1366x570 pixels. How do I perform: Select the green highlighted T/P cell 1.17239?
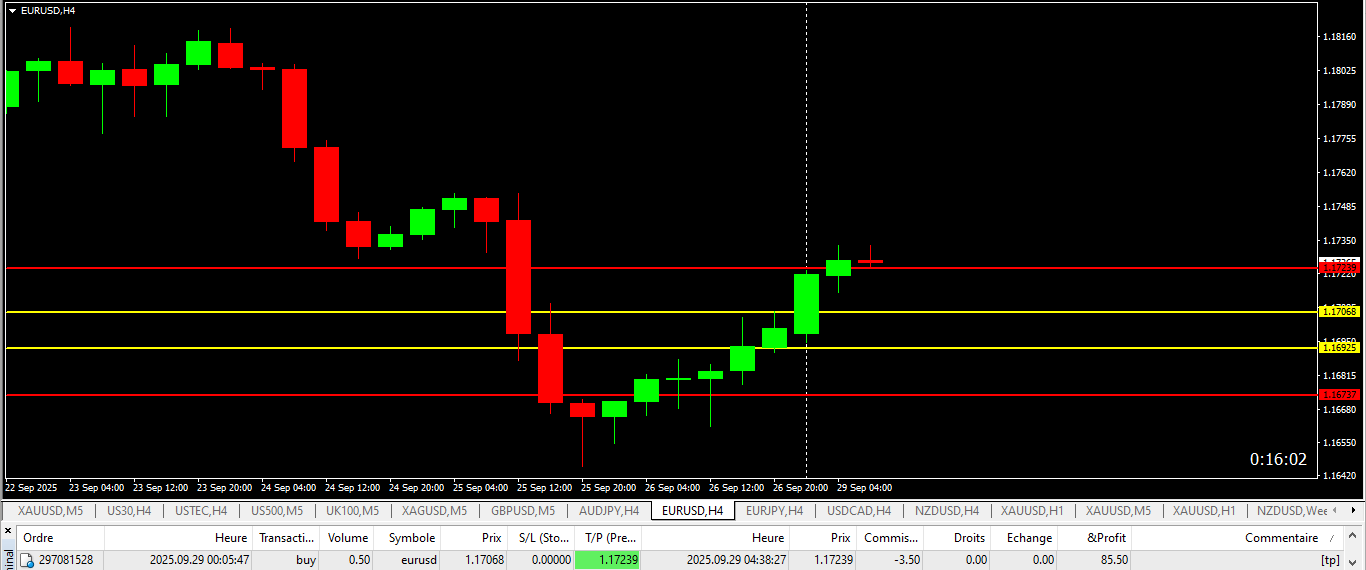[x=607, y=560]
